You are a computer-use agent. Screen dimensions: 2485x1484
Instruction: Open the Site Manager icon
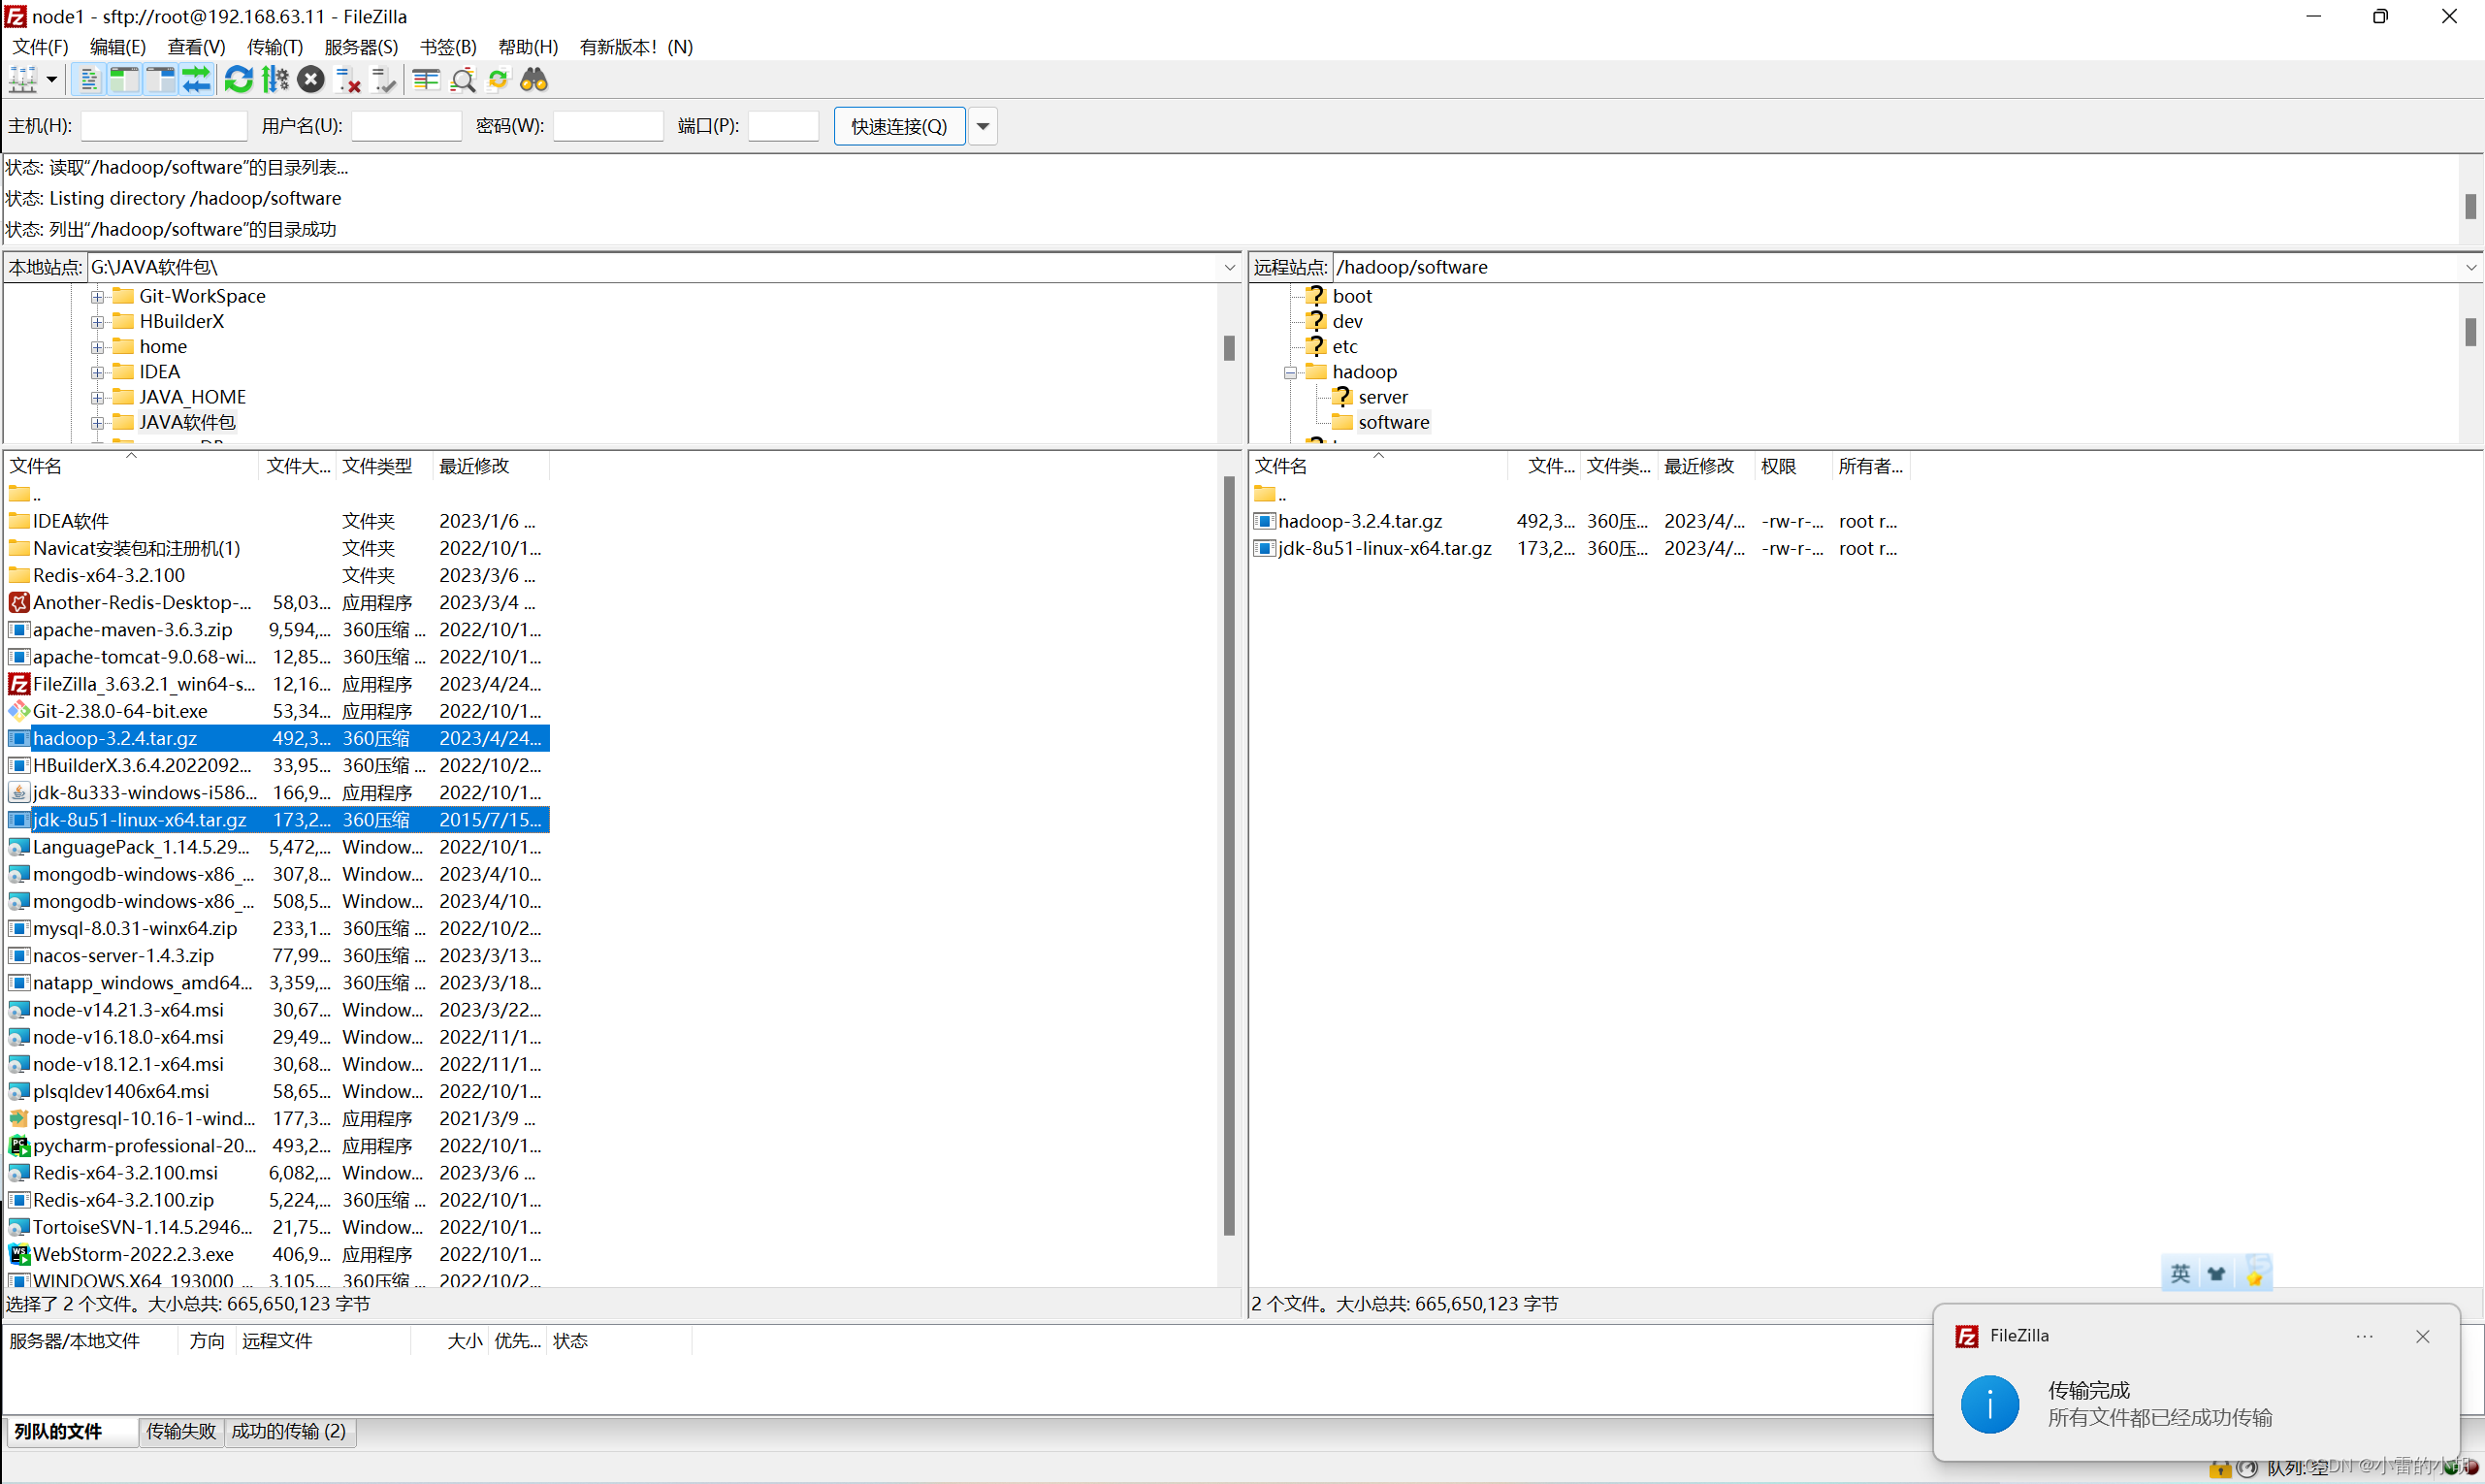click(x=23, y=80)
